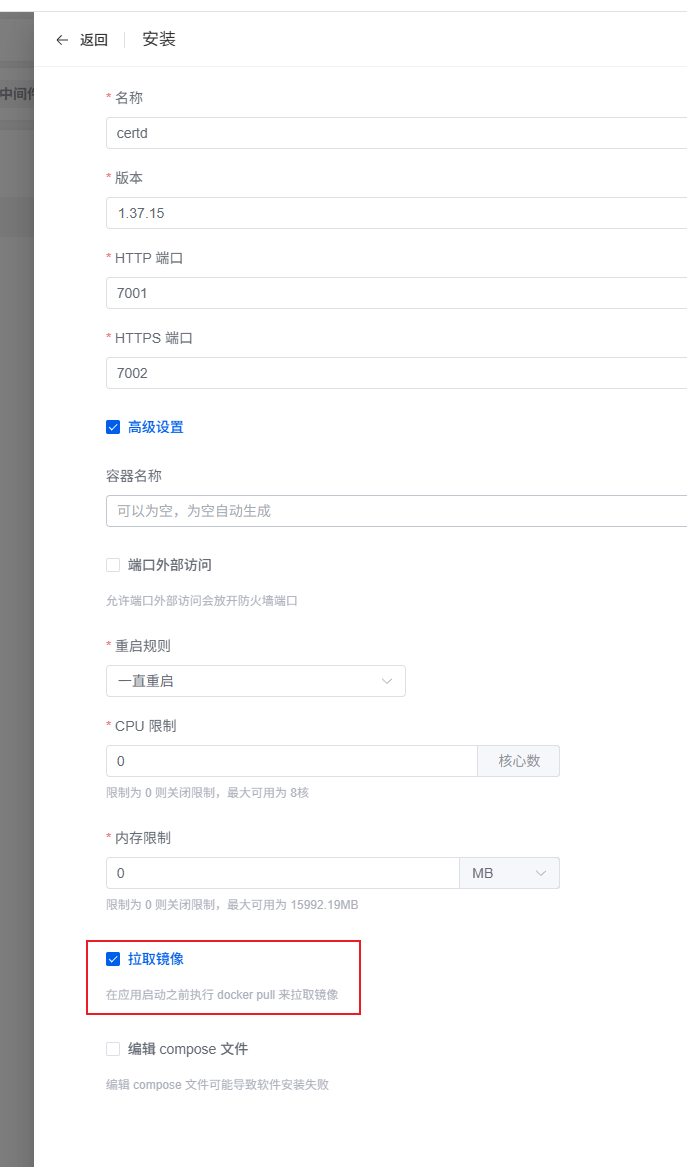Click the empty 容器名称 input field
Viewport: 687px width, 1167px height.
pyautogui.click(x=396, y=511)
